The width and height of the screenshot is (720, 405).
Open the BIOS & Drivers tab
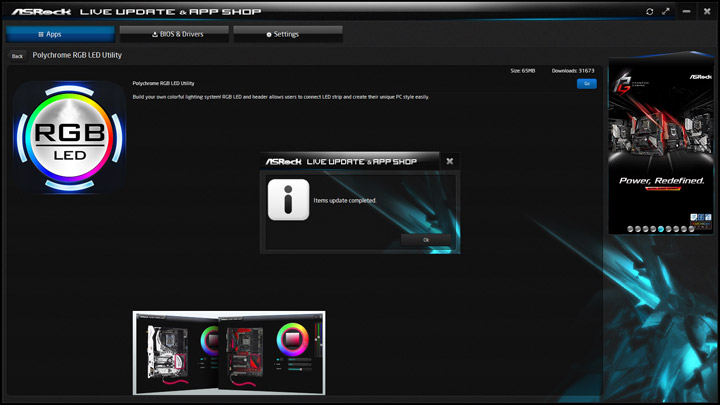[174, 34]
